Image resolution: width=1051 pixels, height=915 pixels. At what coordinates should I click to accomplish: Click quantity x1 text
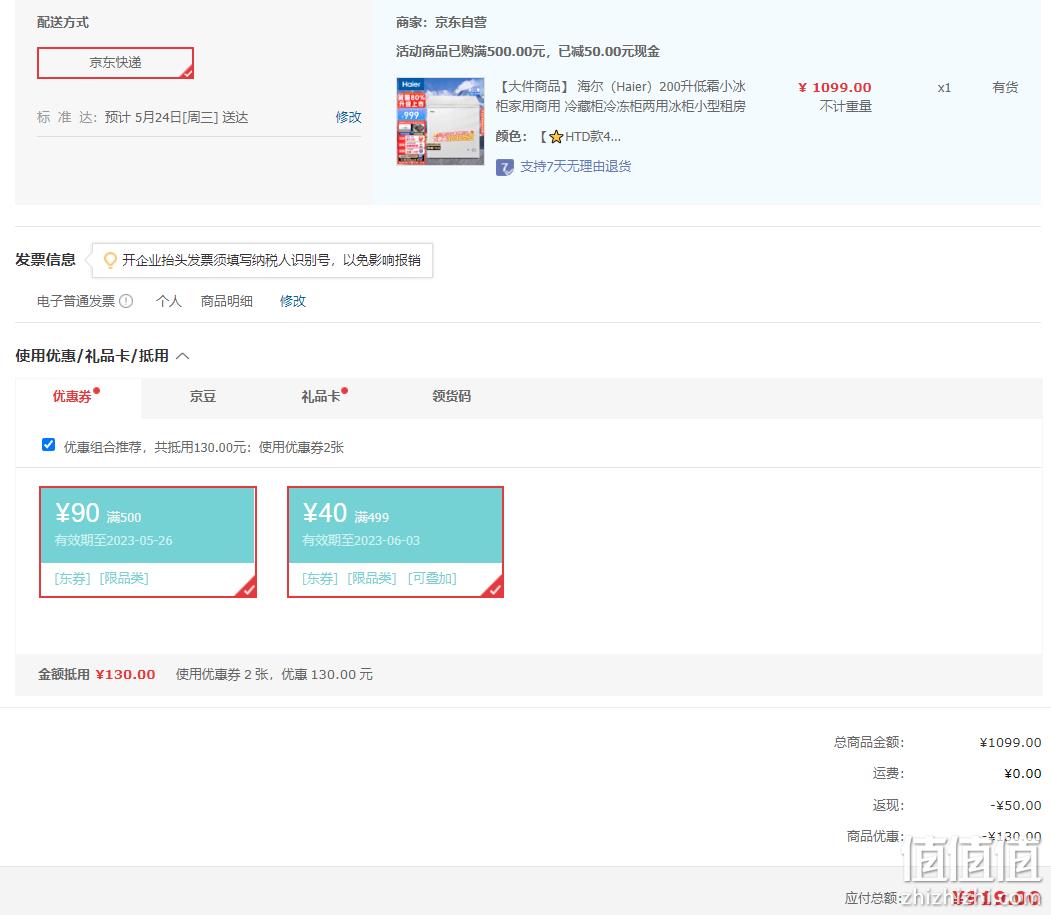[x=944, y=88]
